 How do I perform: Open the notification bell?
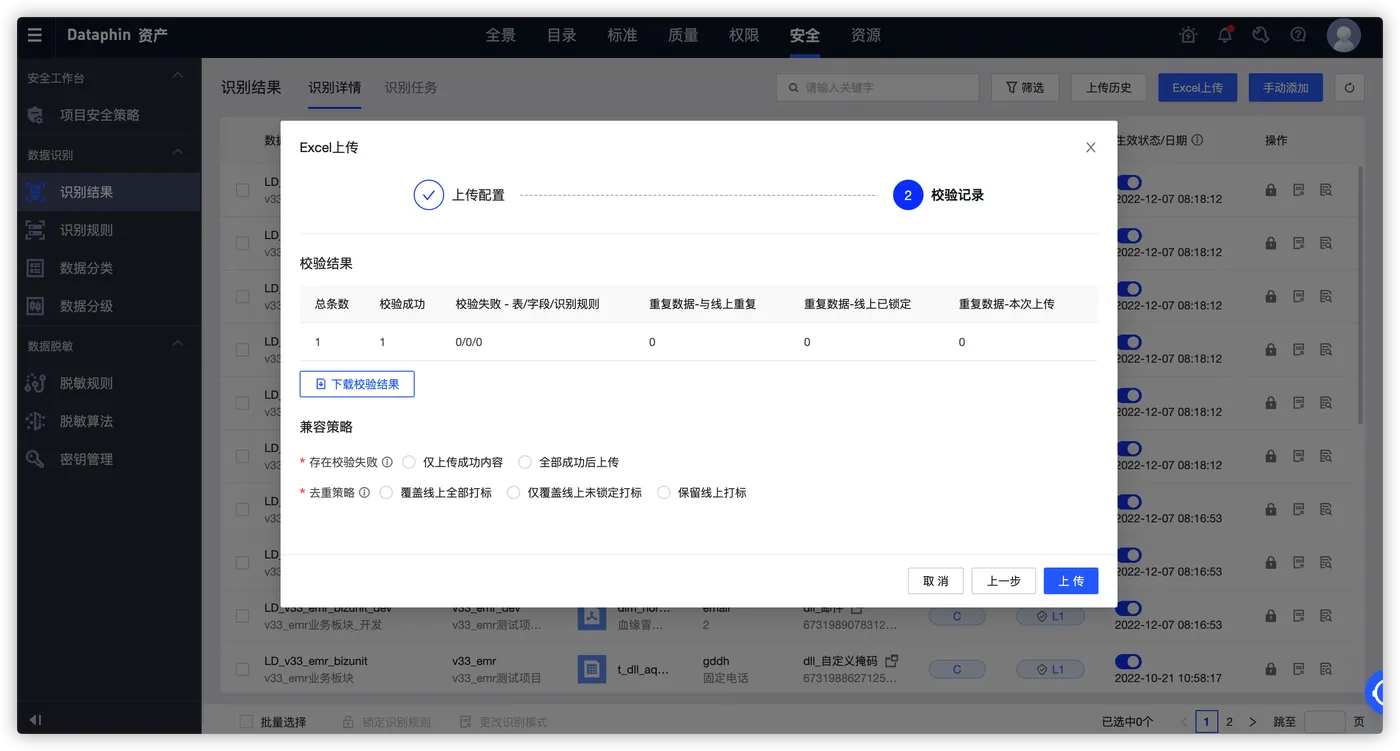tap(1225, 35)
